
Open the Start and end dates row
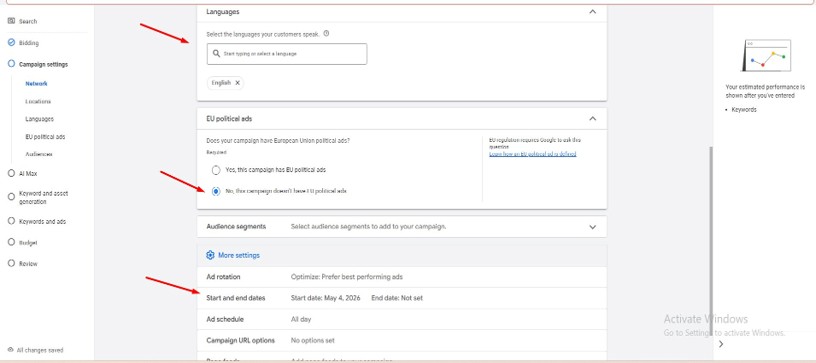[402, 298]
